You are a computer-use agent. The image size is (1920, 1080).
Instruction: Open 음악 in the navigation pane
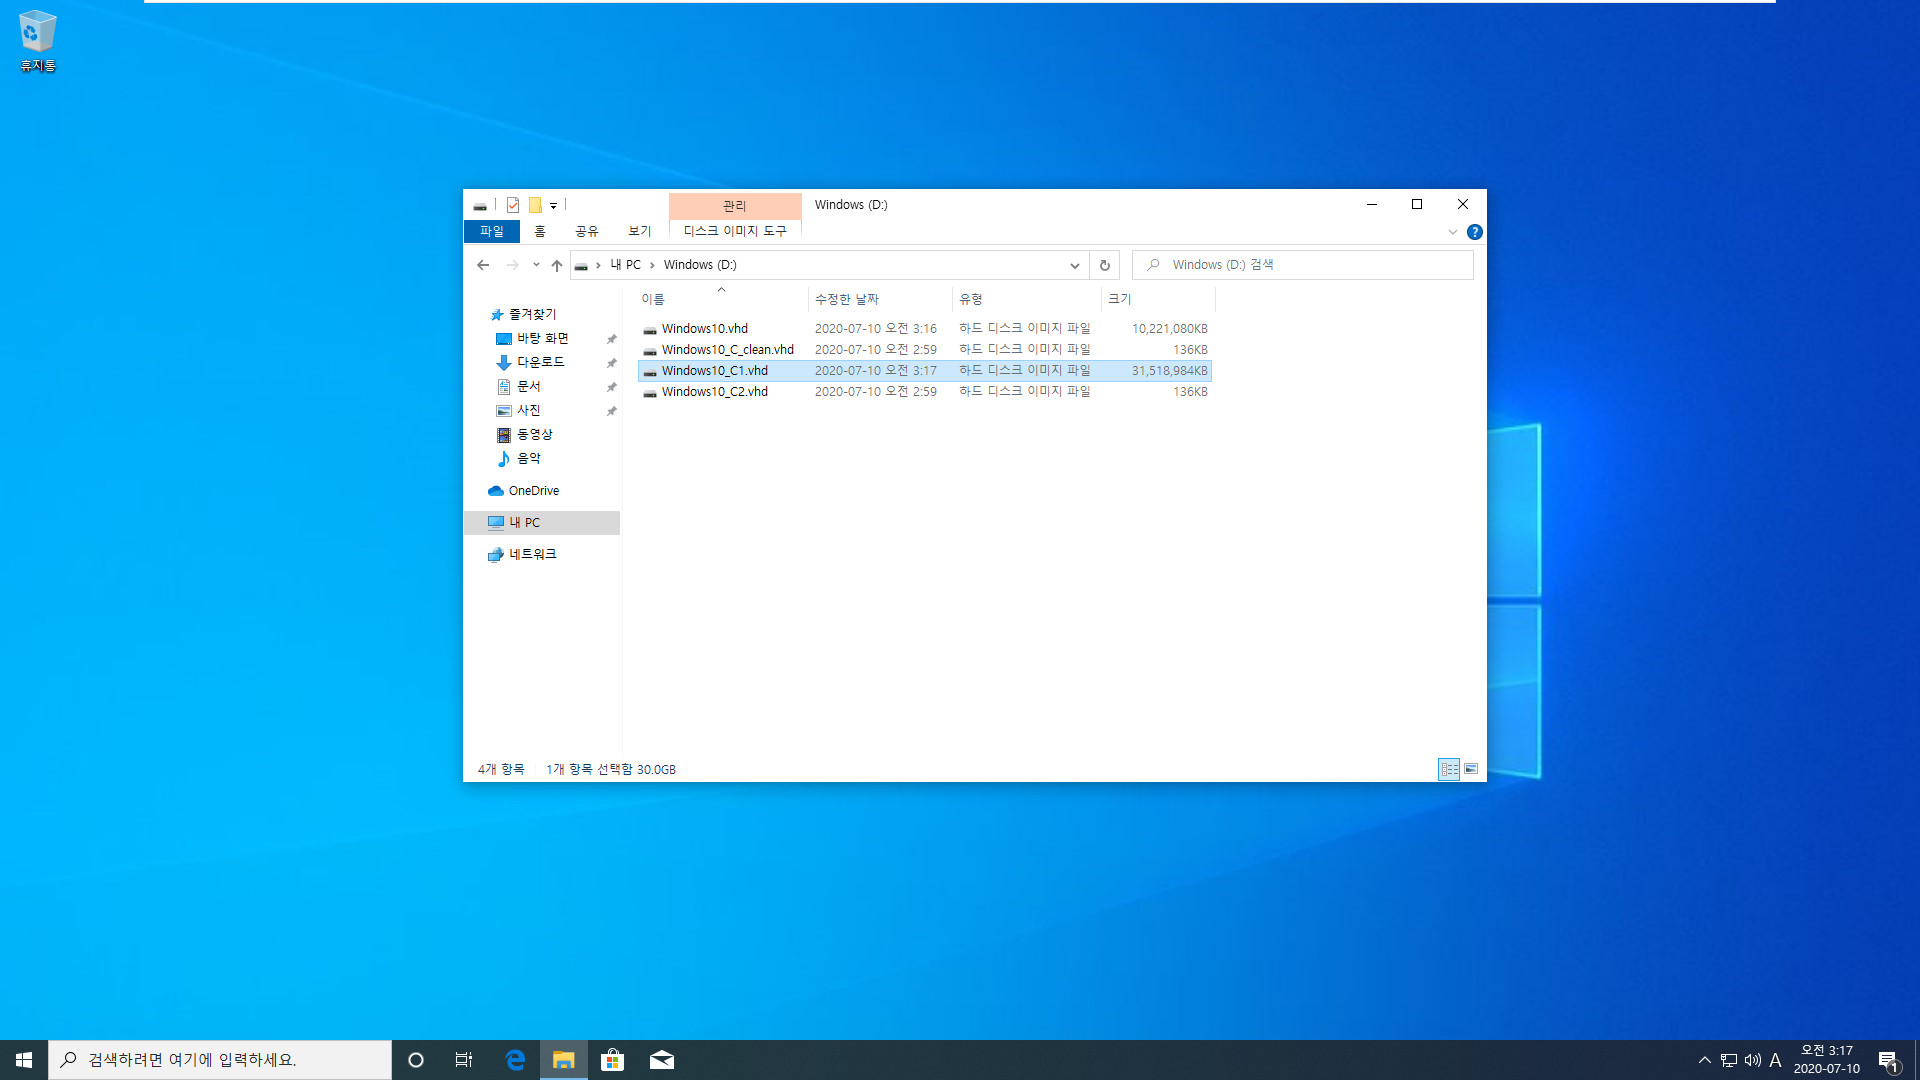tap(528, 458)
